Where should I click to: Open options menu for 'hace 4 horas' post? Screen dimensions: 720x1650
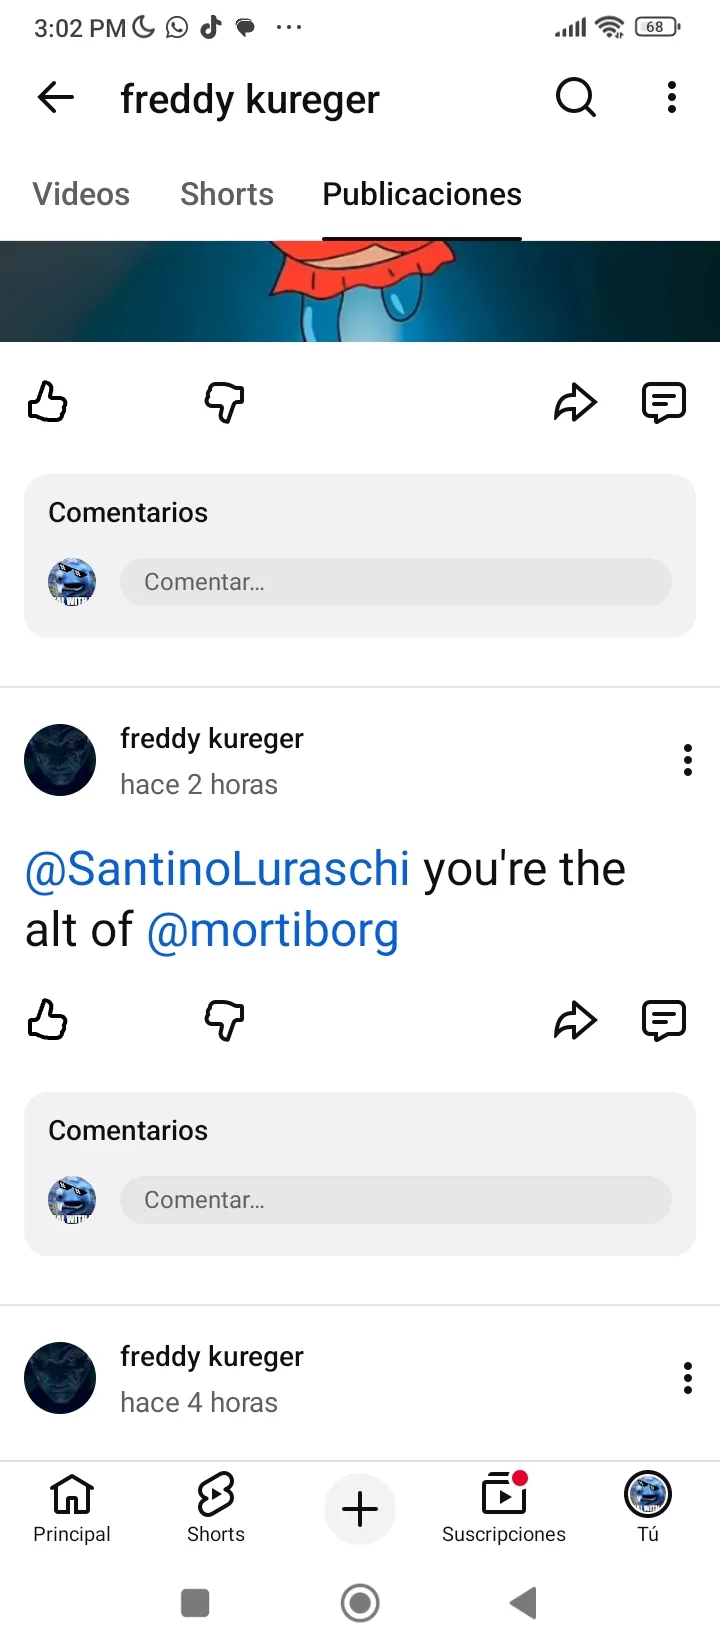pos(688,1378)
